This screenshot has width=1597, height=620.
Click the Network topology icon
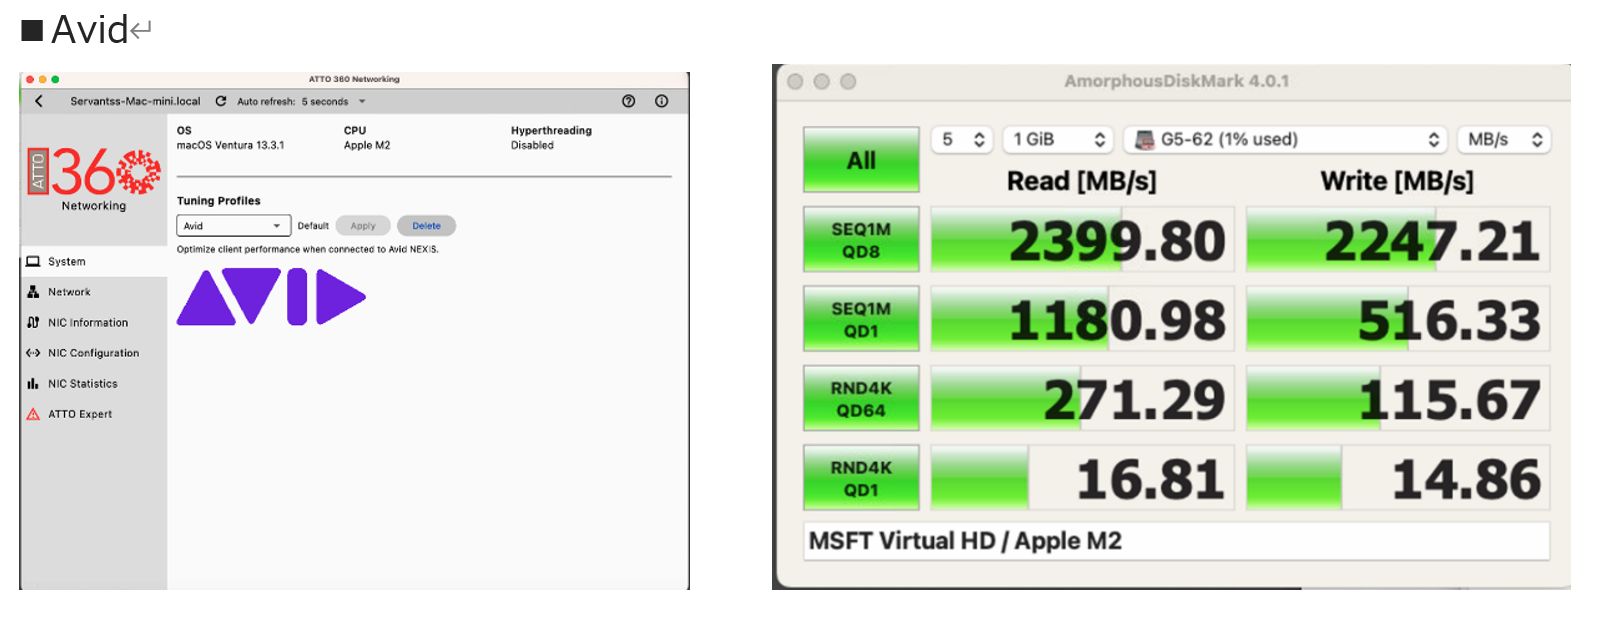(33, 292)
